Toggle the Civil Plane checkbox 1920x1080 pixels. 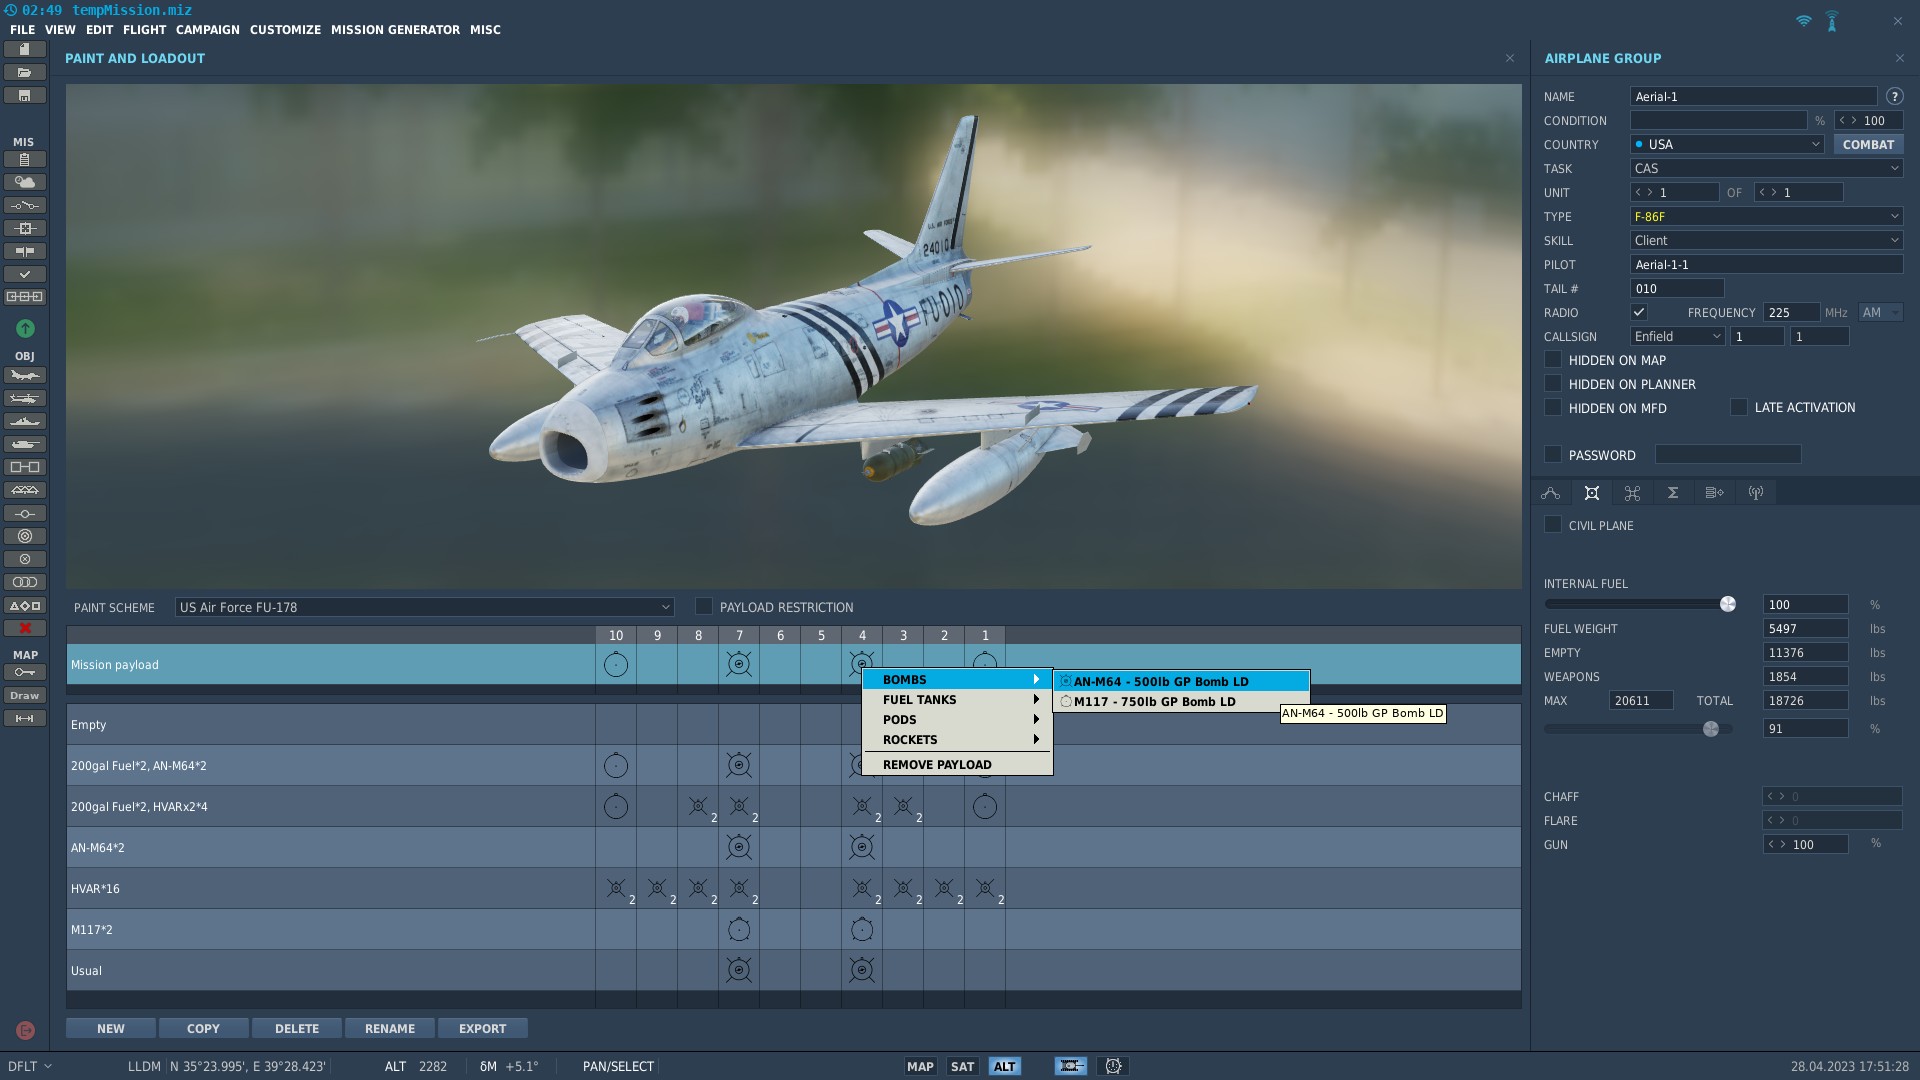(x=1553, y=525)
